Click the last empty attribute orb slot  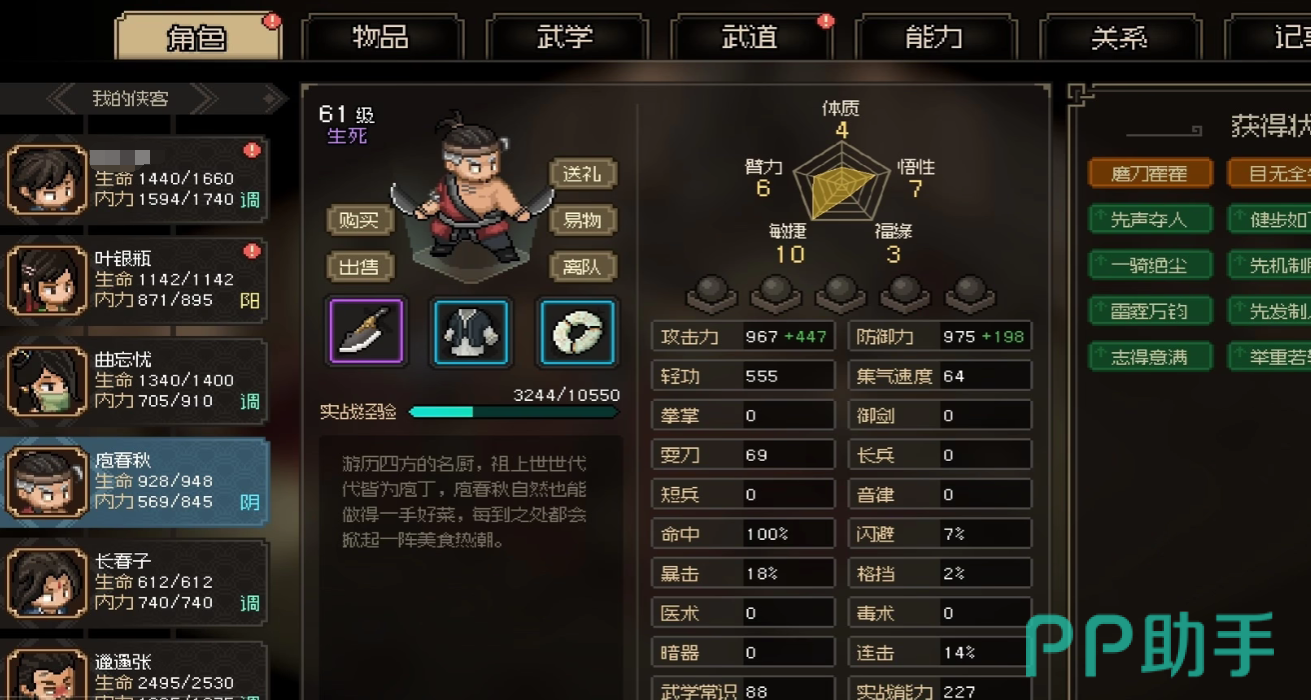point(970,292)
